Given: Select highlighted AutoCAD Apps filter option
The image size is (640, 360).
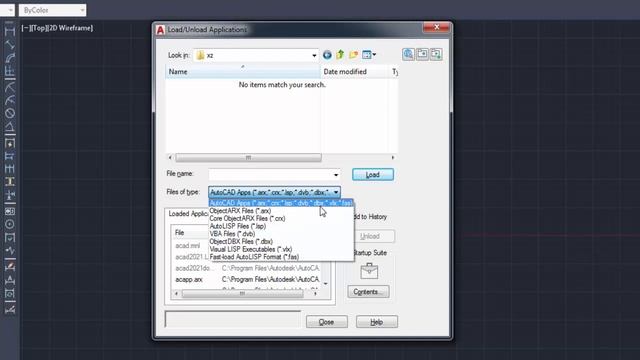Looking at the screenshot, I should (x=281, y=203).
